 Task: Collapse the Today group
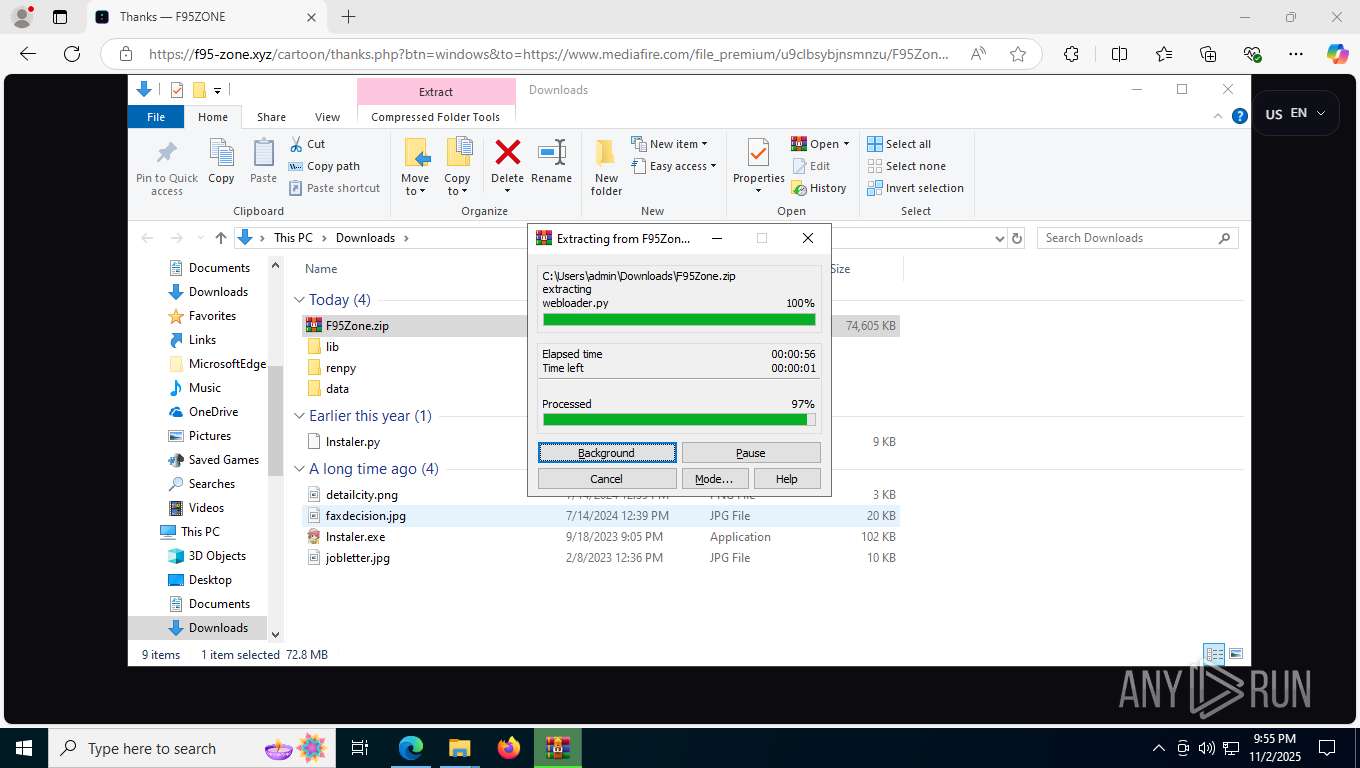[x=299, y=300]
